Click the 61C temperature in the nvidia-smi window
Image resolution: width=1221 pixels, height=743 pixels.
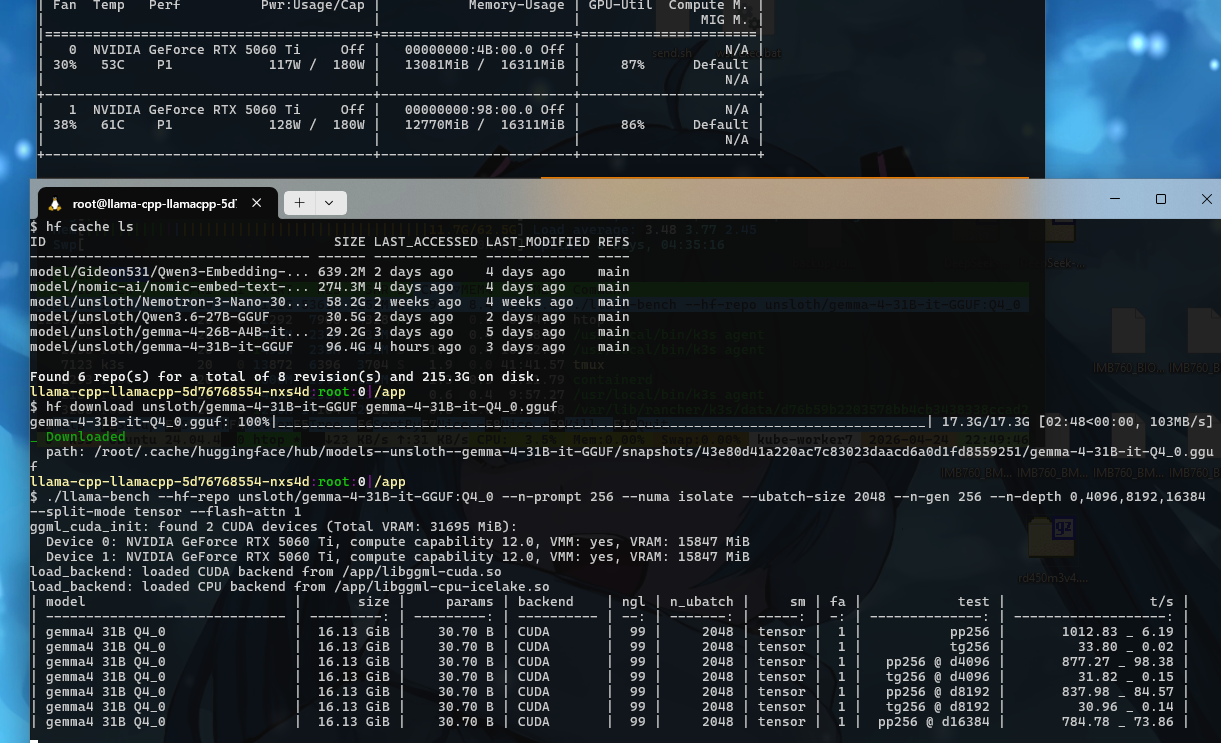(113, 125)
